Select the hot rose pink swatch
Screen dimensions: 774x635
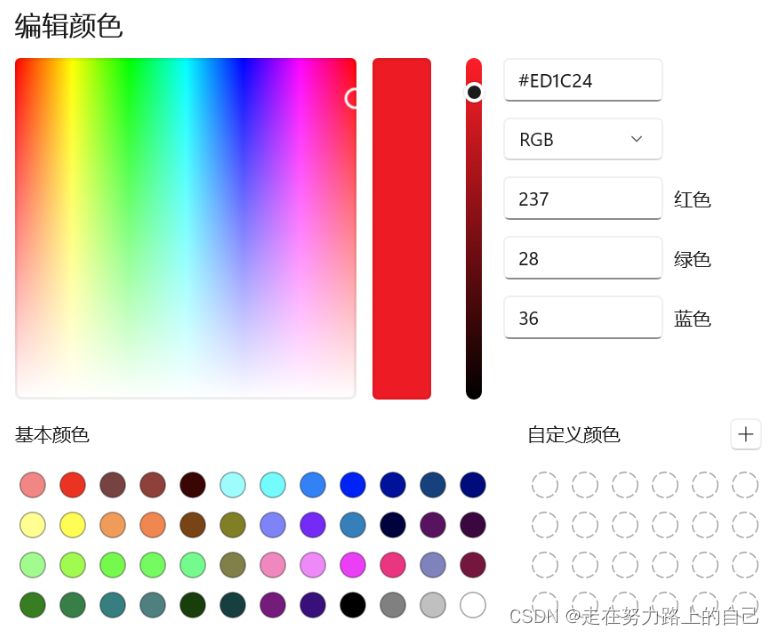(x=393, y=565)
